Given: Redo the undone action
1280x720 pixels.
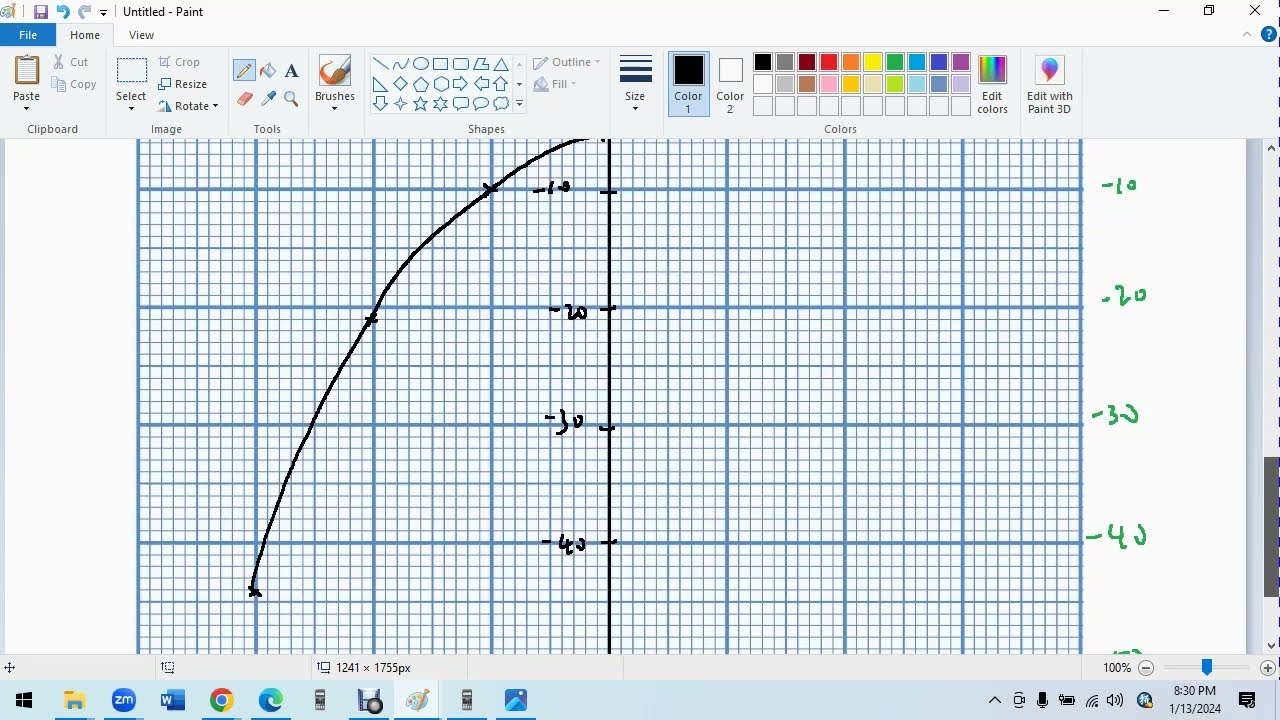Looking at the screenshot, I should tap(84, 12).
